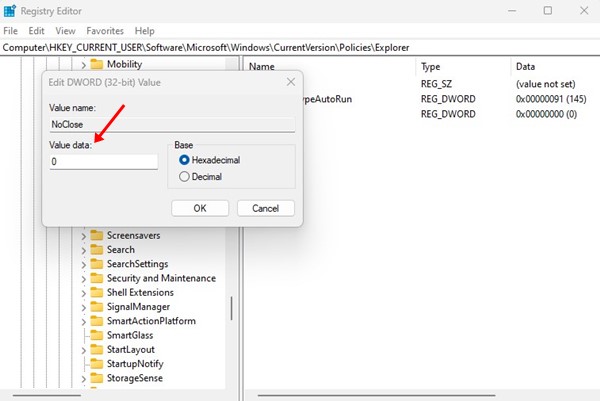Click the SearchSettings folder icon
600x401 pixels.
[x=97, y=264]
